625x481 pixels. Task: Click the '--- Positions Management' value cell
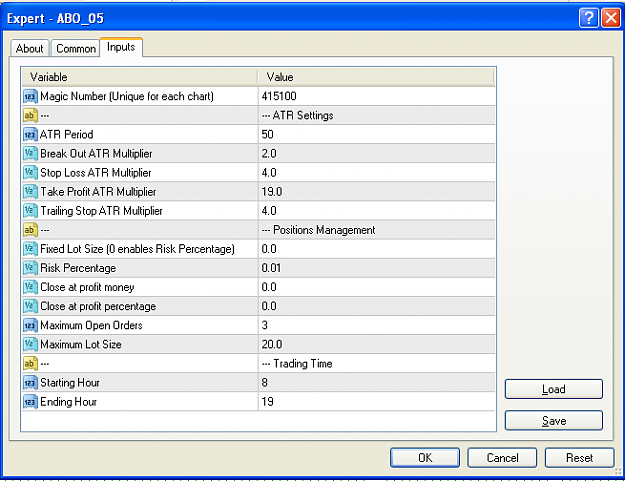tap(377, 230)
